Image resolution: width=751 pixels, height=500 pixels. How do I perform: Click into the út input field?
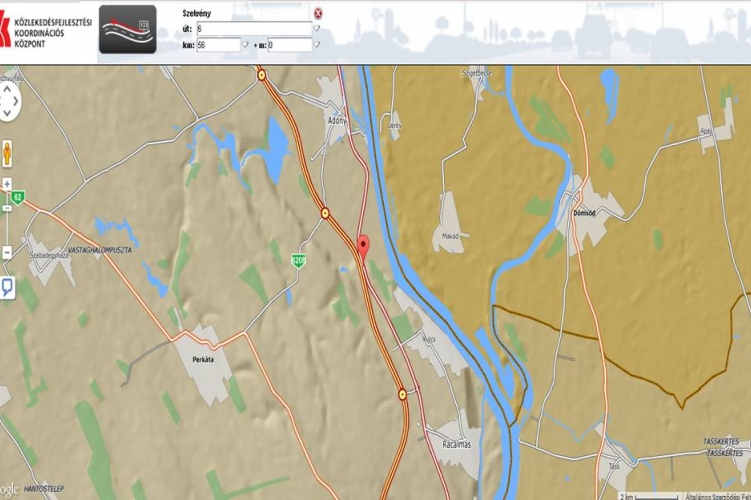point(254,29)
